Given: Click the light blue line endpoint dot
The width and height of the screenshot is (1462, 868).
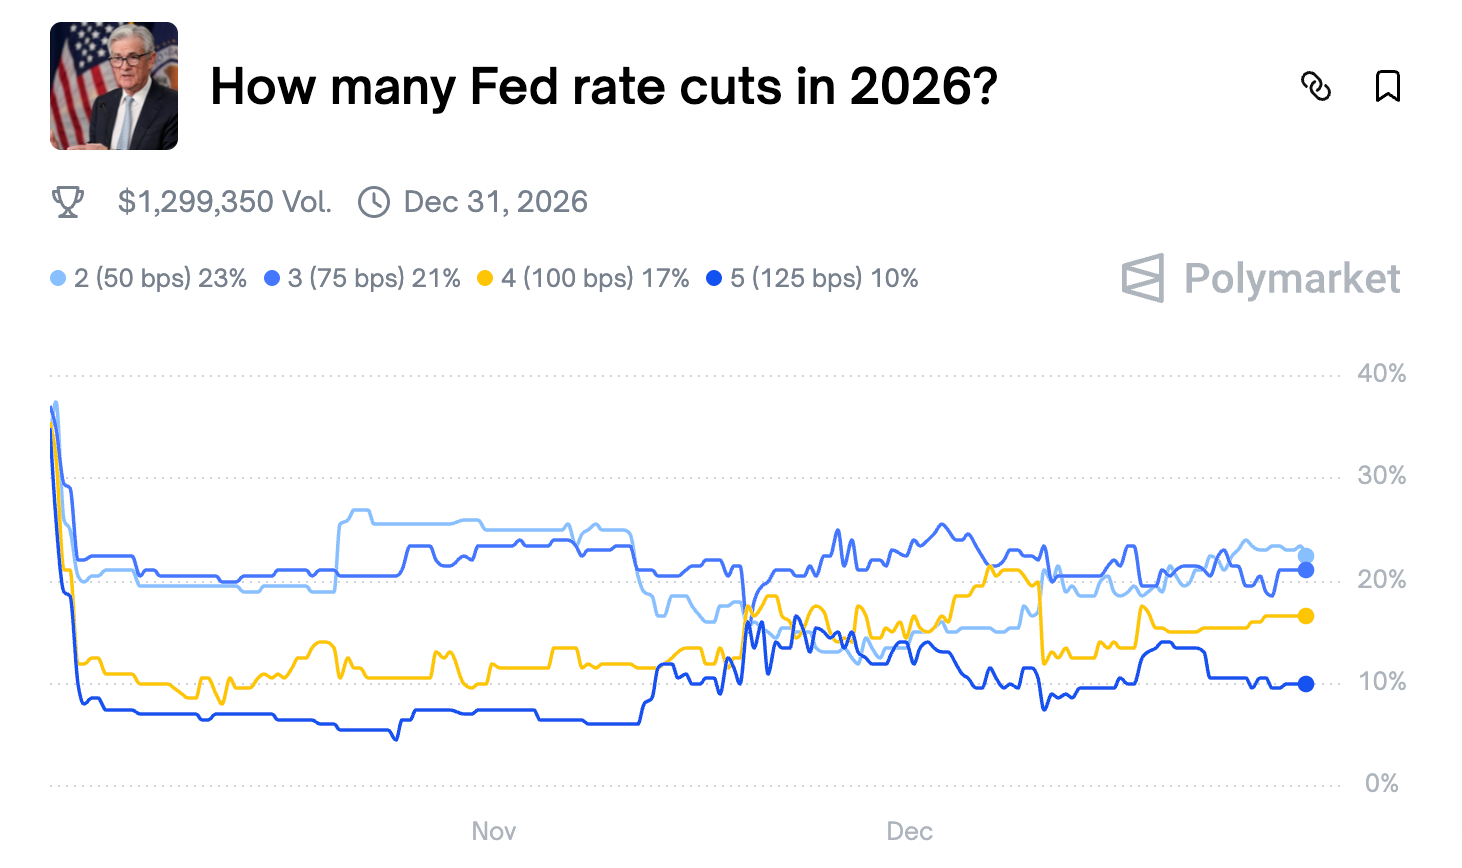Looking at the screenshot, I should [1306, 556].
